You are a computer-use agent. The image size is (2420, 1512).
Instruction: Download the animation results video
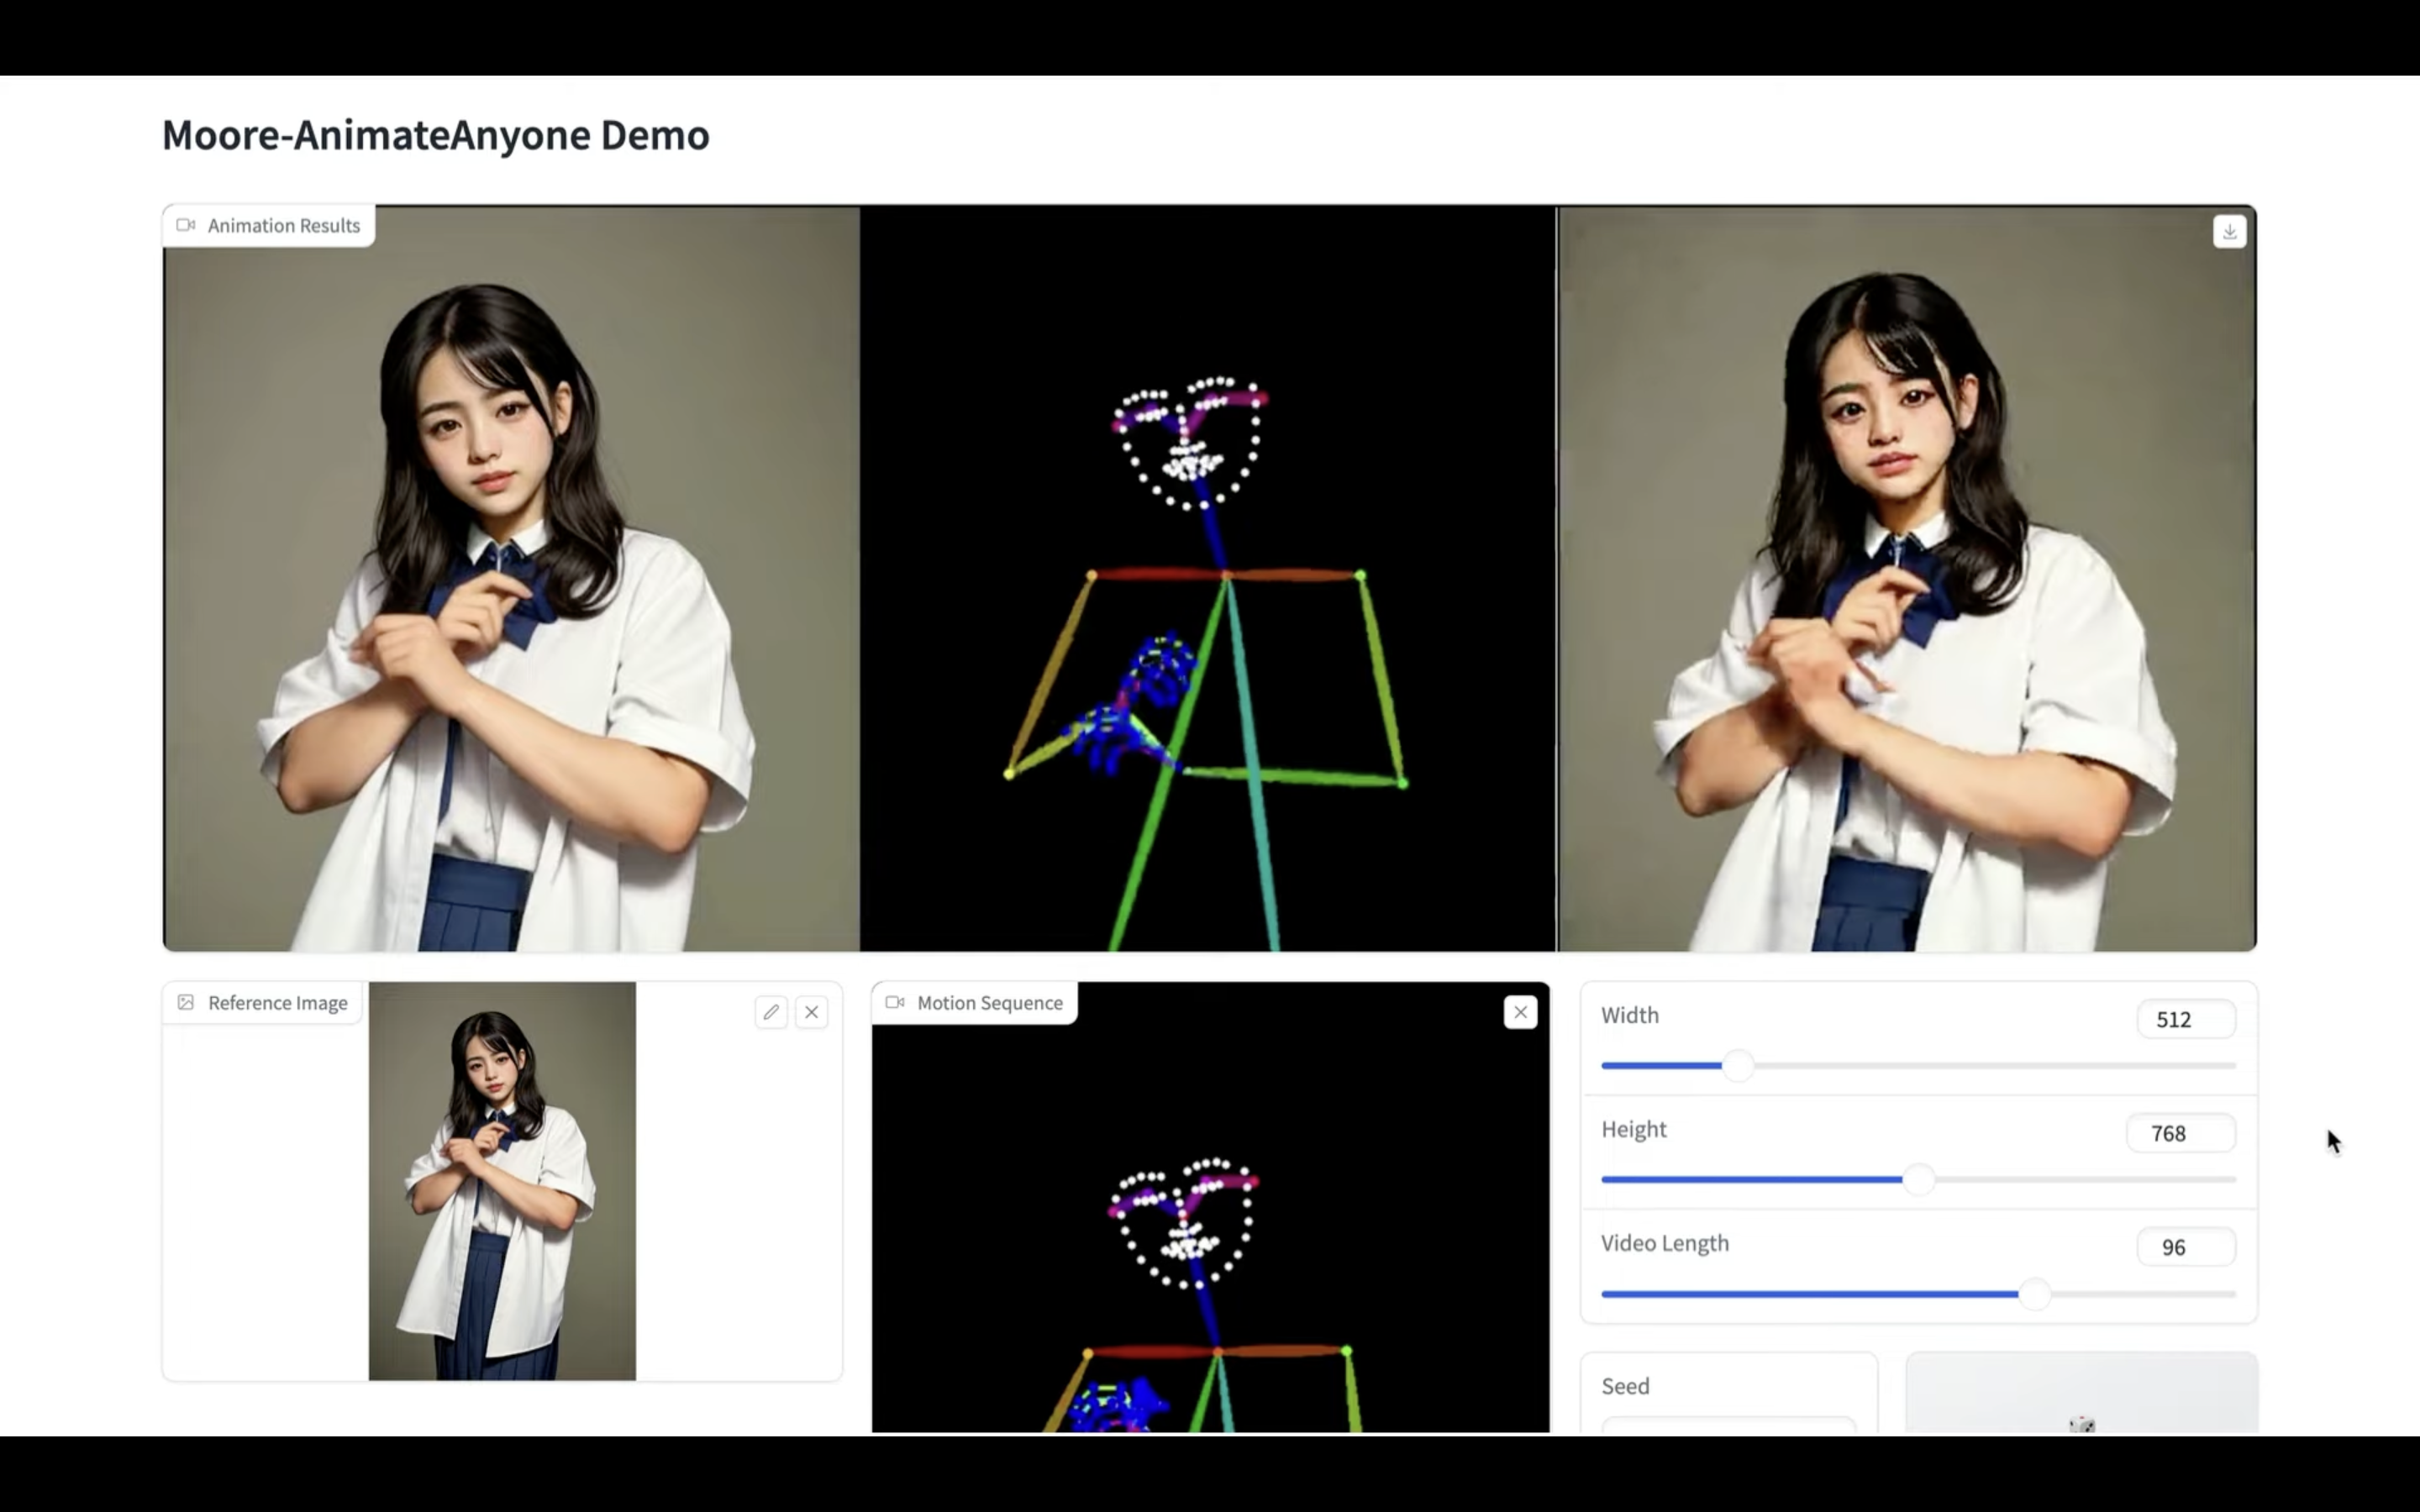pos(2229,232)
